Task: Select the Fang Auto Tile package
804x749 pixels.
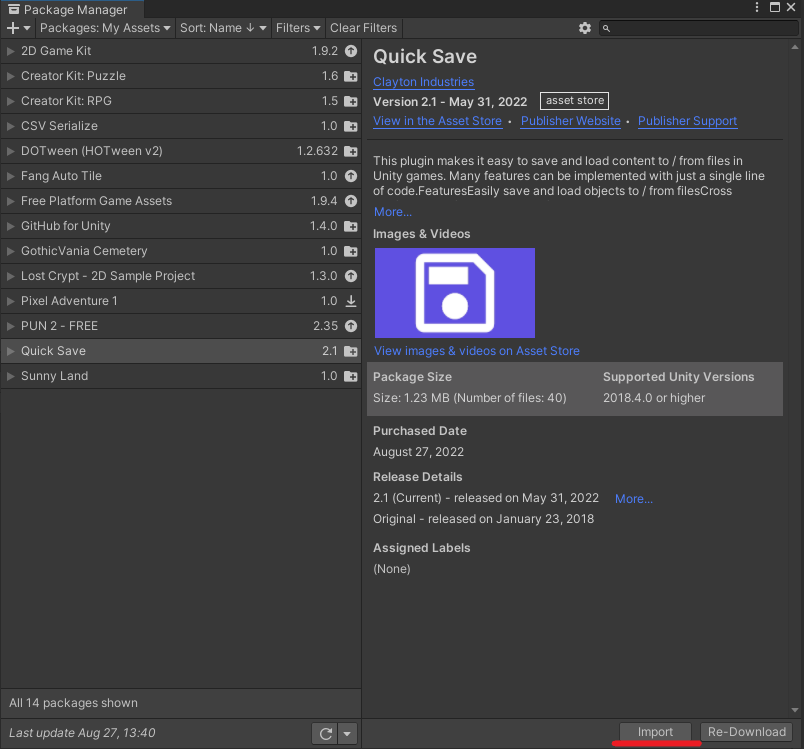Action: point(180,176)
